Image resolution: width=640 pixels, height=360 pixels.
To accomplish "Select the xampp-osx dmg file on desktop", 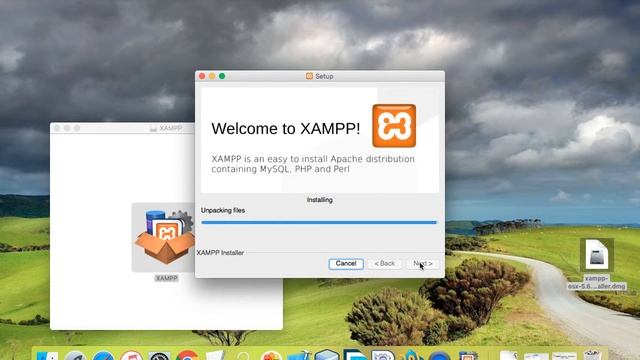I will tap(597, 264).
